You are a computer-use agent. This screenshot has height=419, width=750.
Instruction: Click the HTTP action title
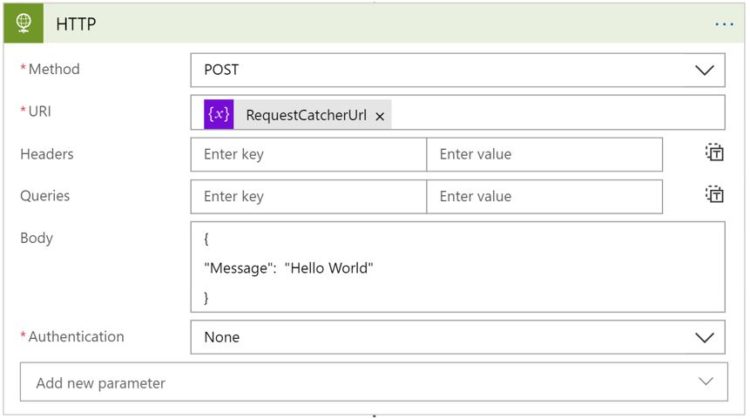point(76,24)
